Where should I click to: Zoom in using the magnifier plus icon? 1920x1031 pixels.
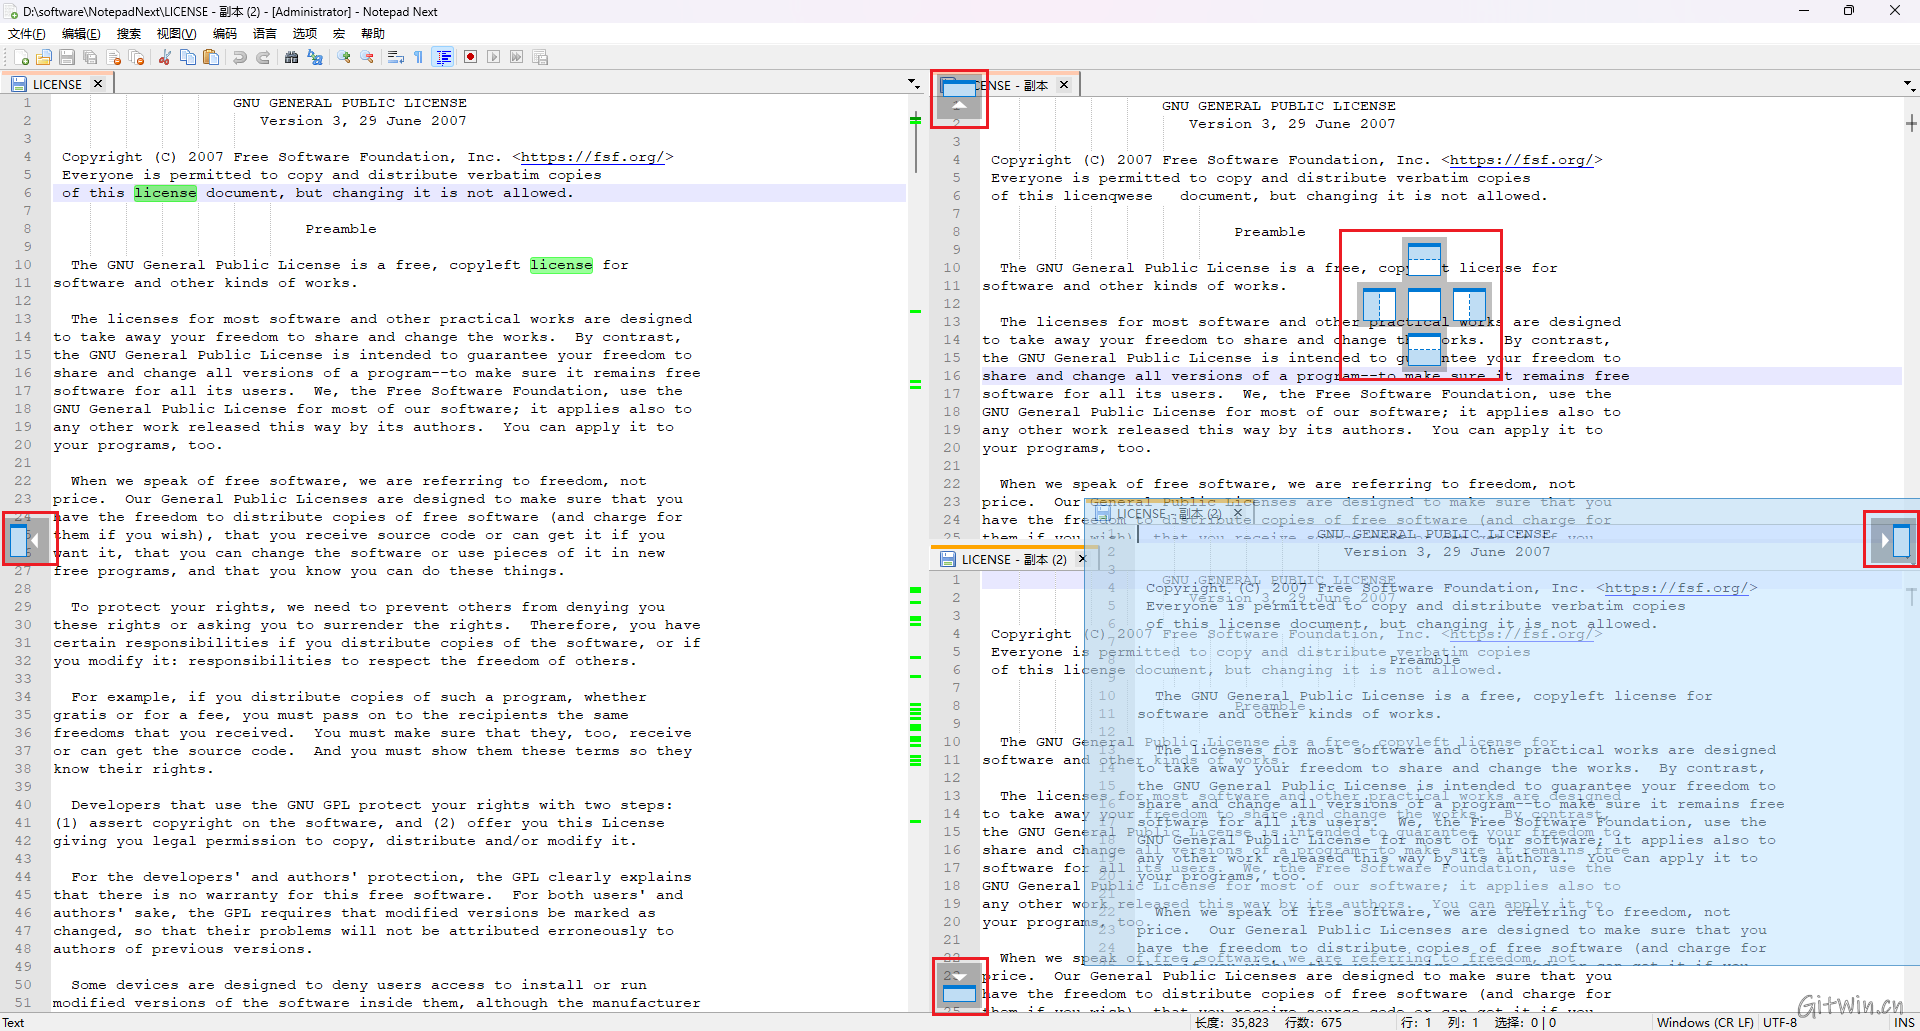[x=344, y=58]
